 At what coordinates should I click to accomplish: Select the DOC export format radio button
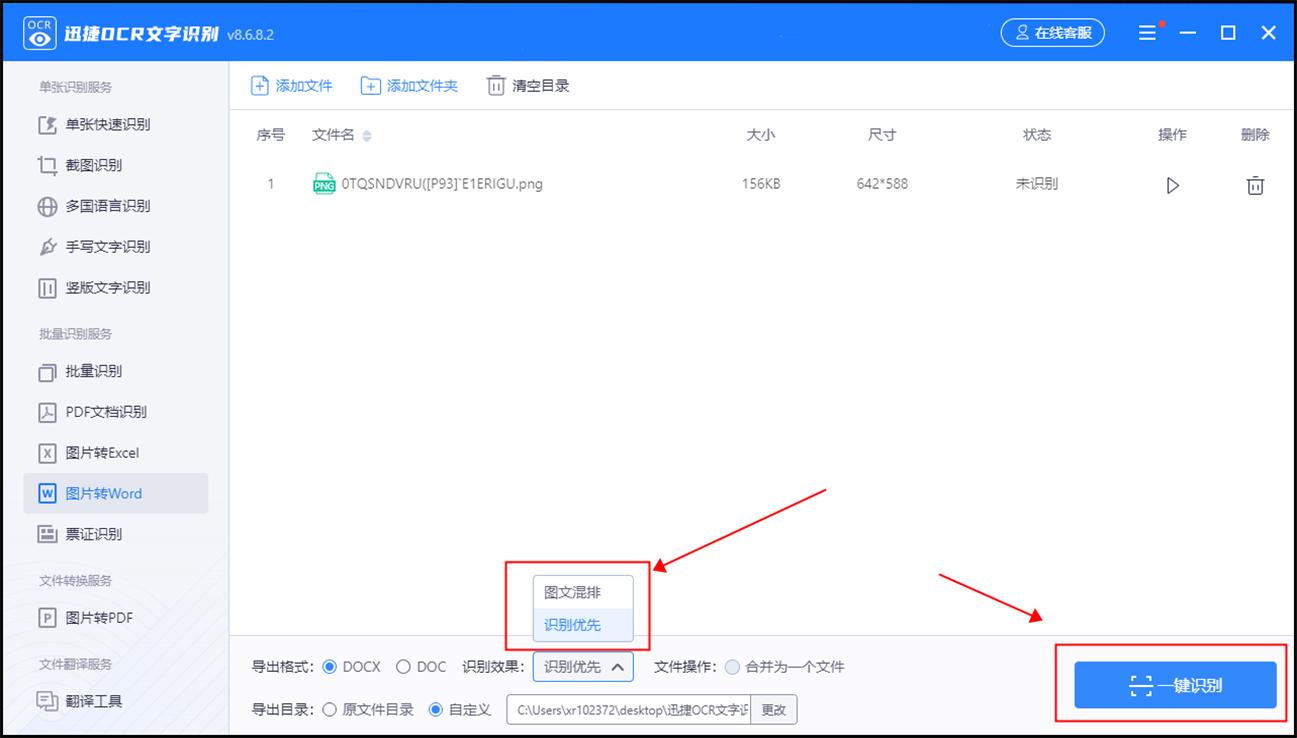(405, 666)
